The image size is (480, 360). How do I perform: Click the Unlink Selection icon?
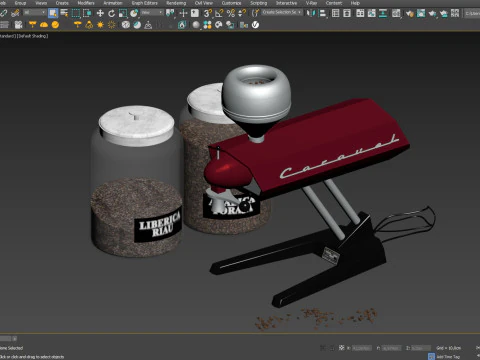[4, 13]
